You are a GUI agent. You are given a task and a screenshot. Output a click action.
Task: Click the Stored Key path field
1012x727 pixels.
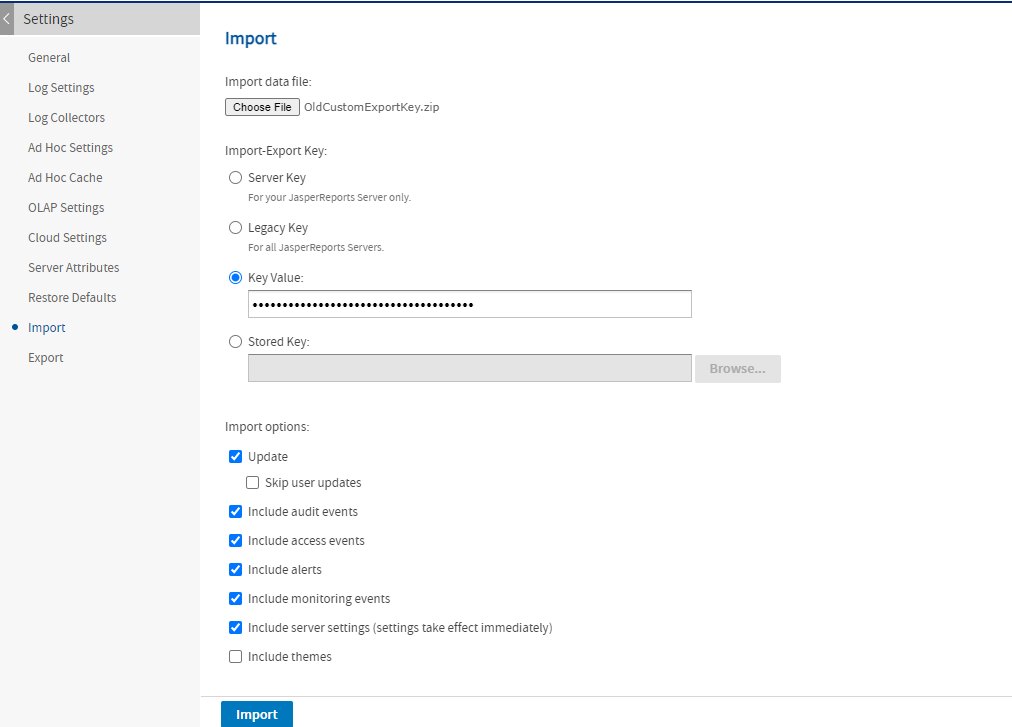click(470, 368)
